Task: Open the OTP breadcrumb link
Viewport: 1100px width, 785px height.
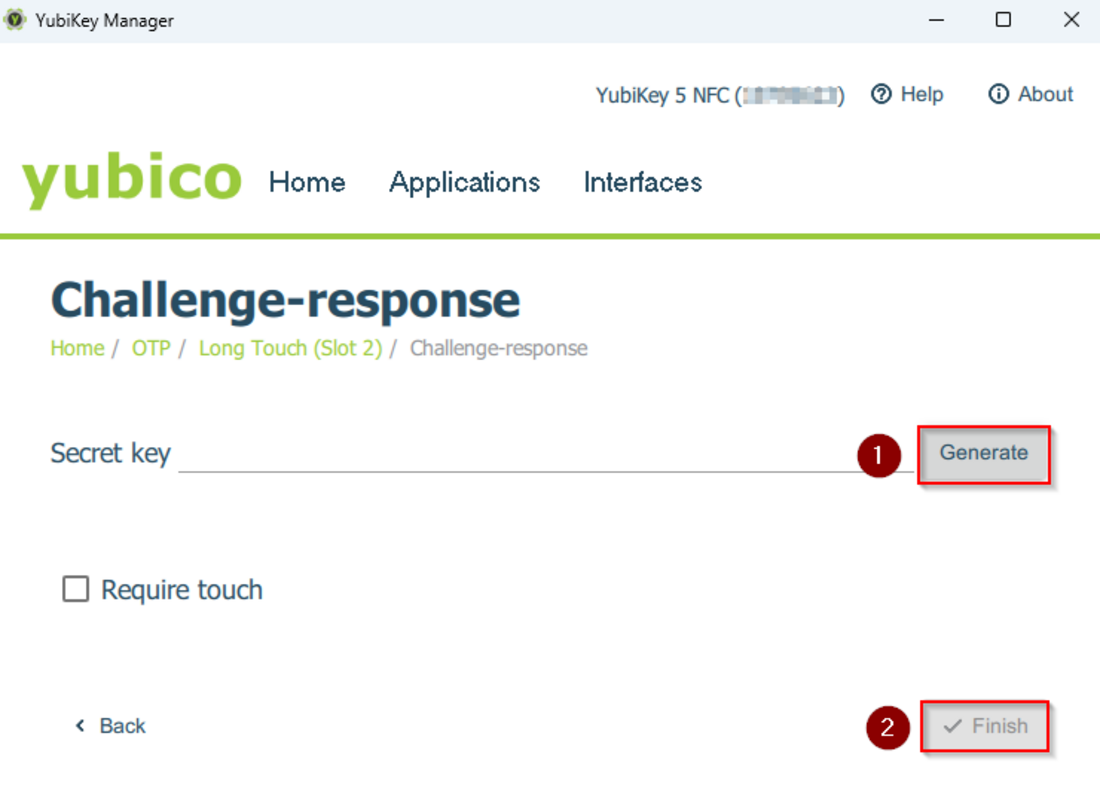Action: pyautogui.click(x=151, y=348)
